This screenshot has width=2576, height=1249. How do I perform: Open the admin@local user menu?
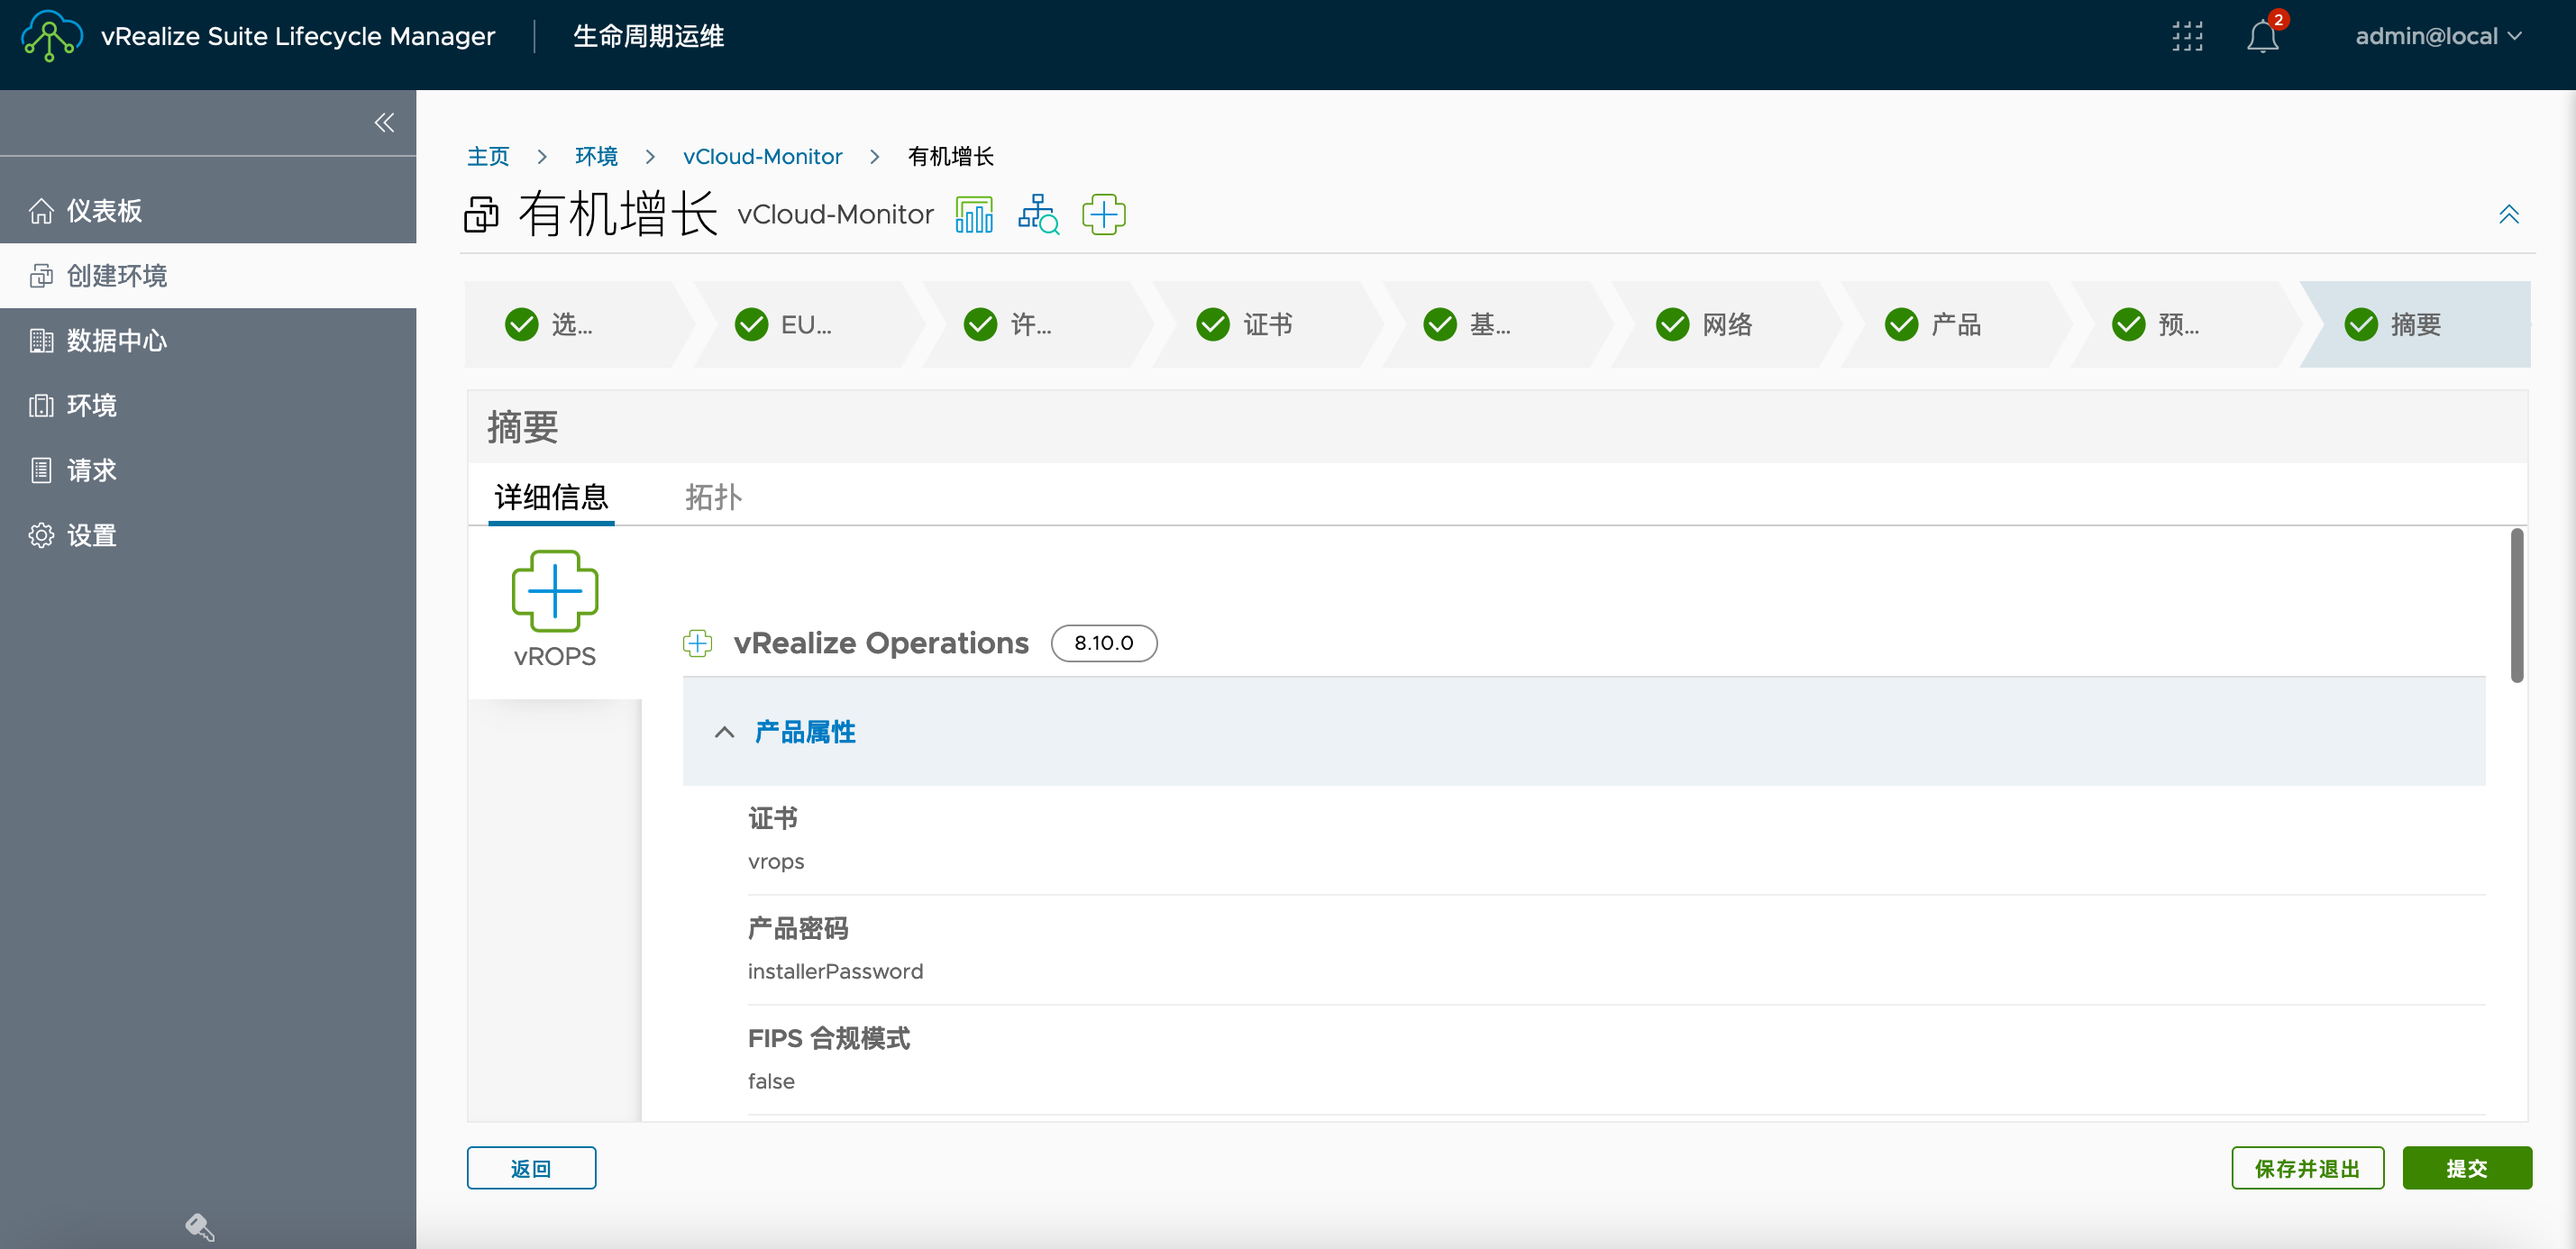pyautogui.click(x=2438, y=36)
